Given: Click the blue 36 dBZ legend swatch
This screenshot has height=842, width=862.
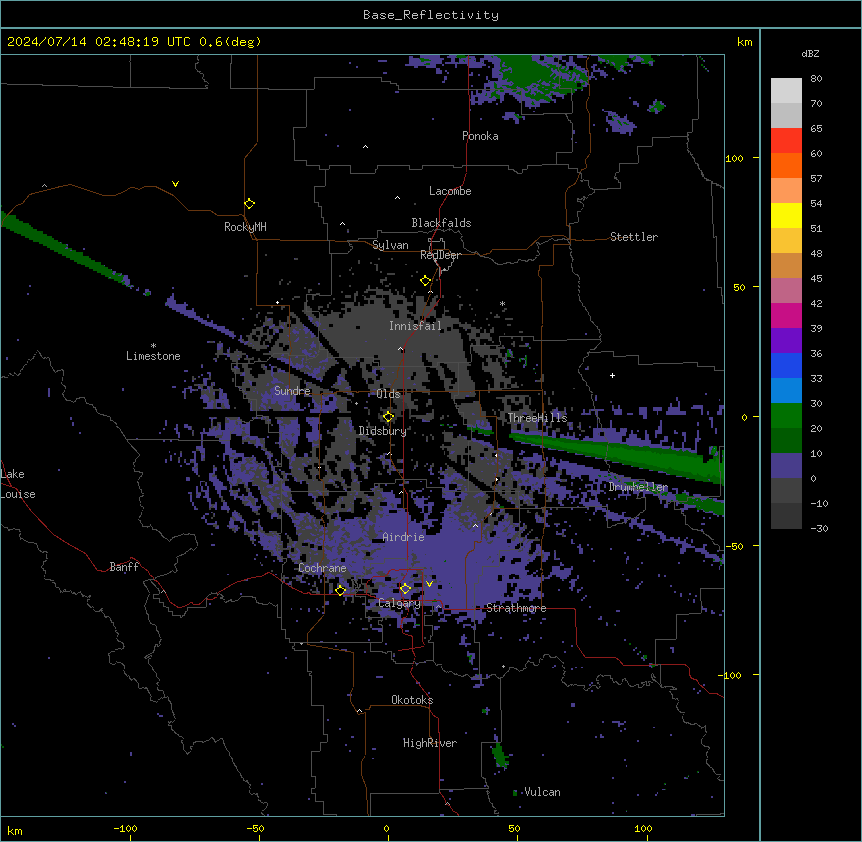Looking at the screenshot, I should point(786,365).
